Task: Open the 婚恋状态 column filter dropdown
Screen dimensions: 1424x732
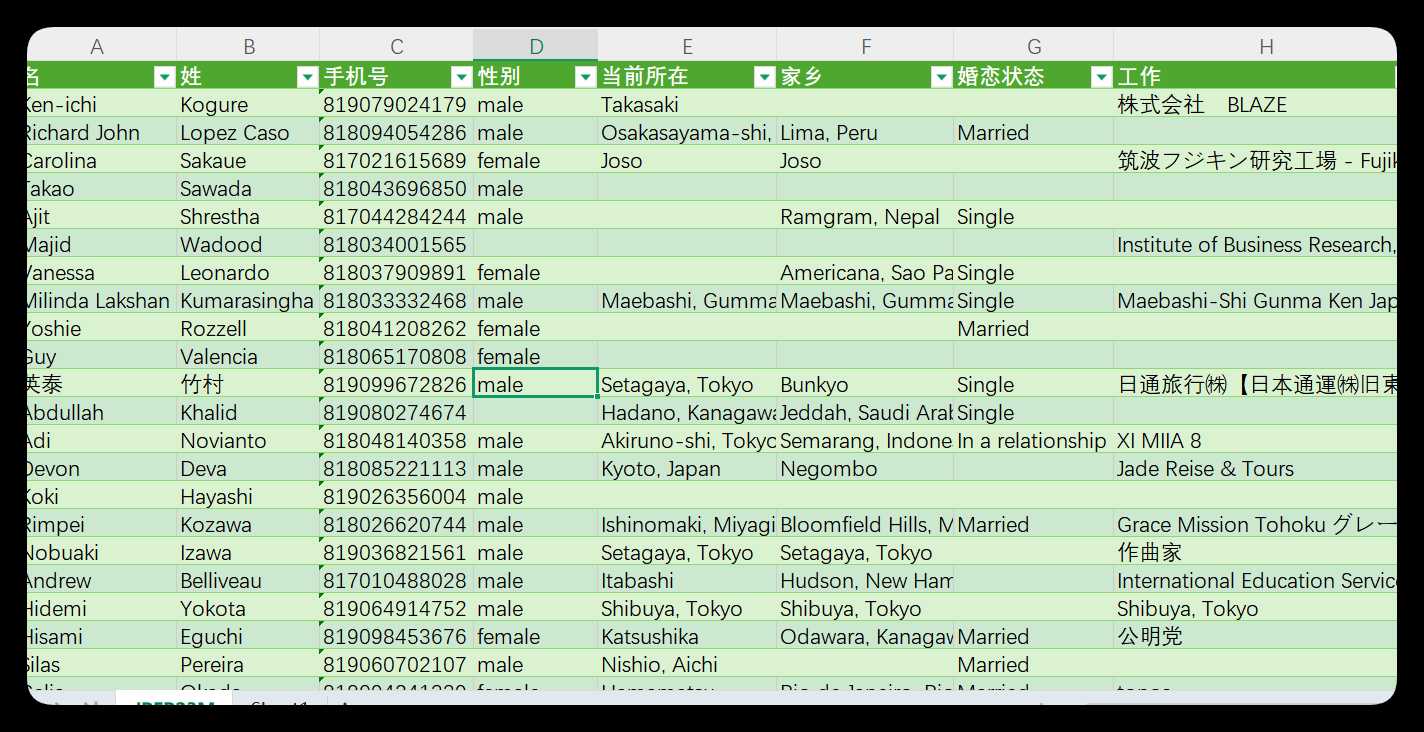Action: coord(1101,77)
